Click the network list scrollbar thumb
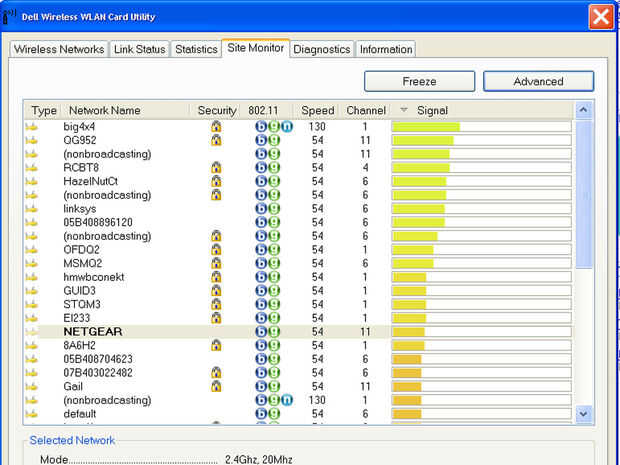The height and width of the screenshot is (465, 620). point(584,195)
